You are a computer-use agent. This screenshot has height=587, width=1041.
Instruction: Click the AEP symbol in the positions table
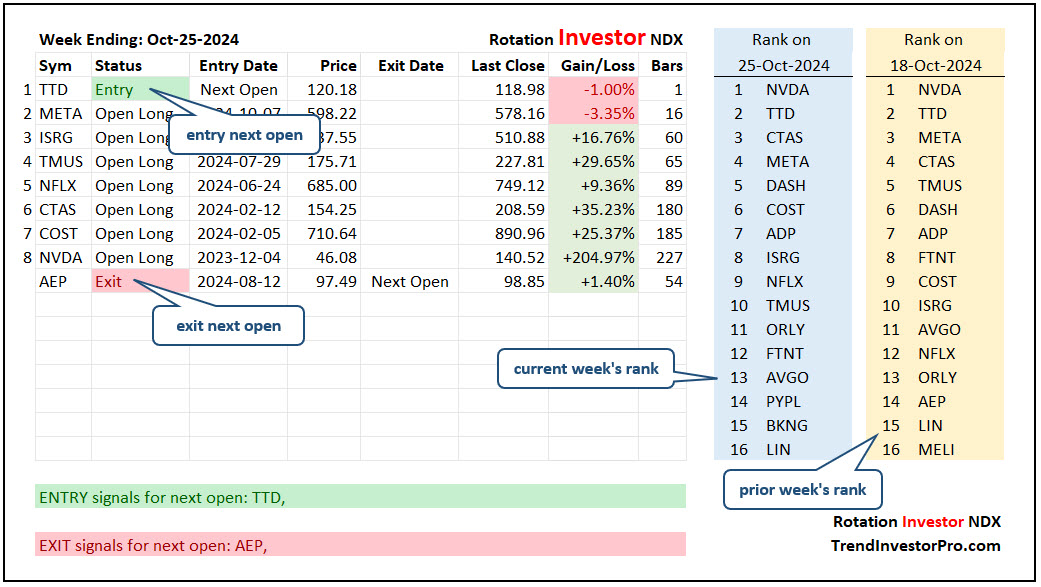point(53,282)
